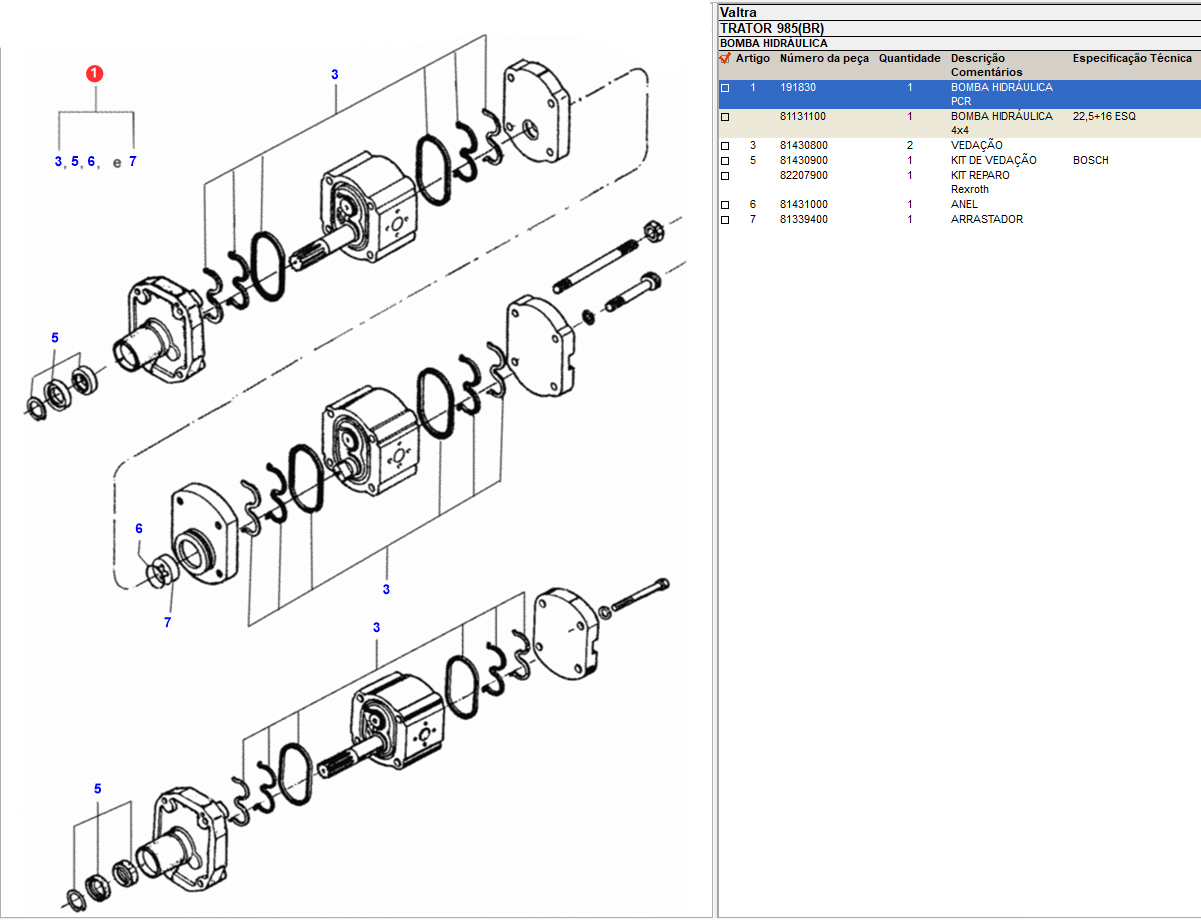Select callout 7 under the middle pump flange

click(x=167, y=623)
